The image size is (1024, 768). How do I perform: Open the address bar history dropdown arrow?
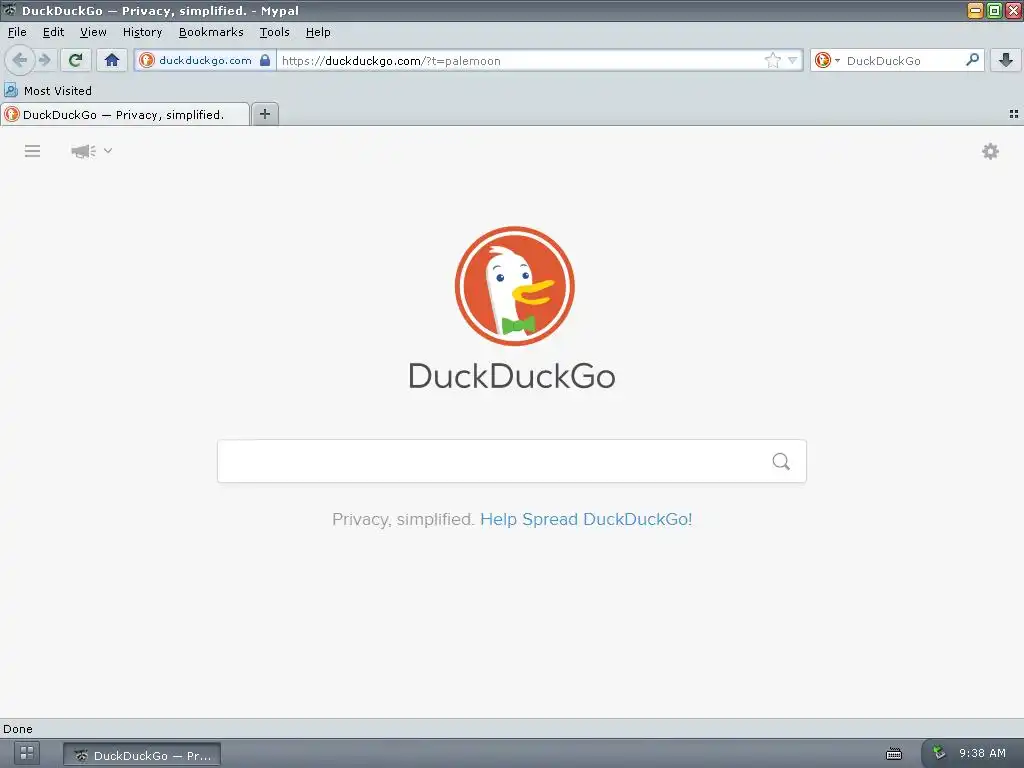click(793, 60)
